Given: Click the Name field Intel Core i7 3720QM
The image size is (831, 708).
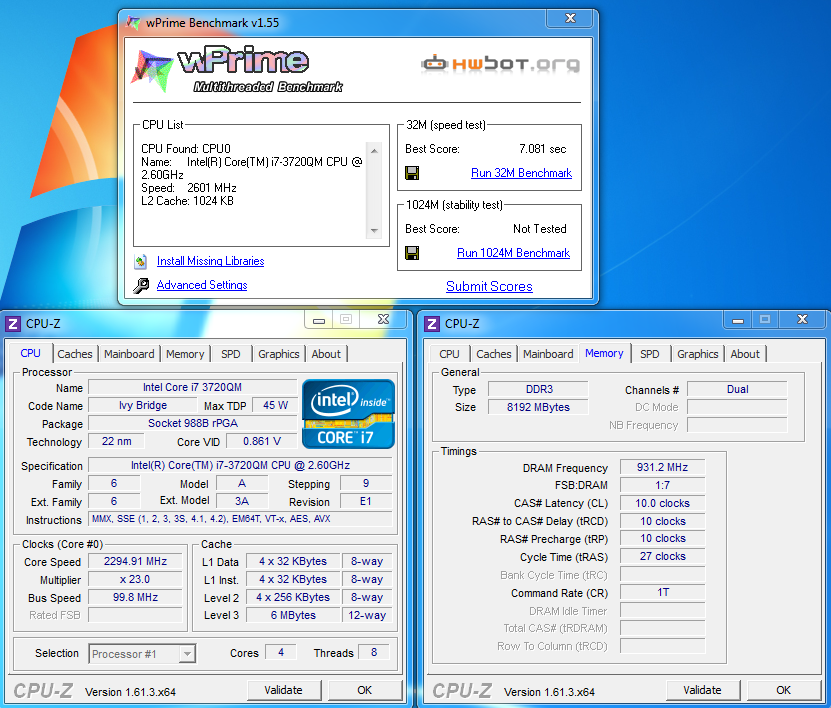Looking at the screenshot, I should tap(192, 388).
